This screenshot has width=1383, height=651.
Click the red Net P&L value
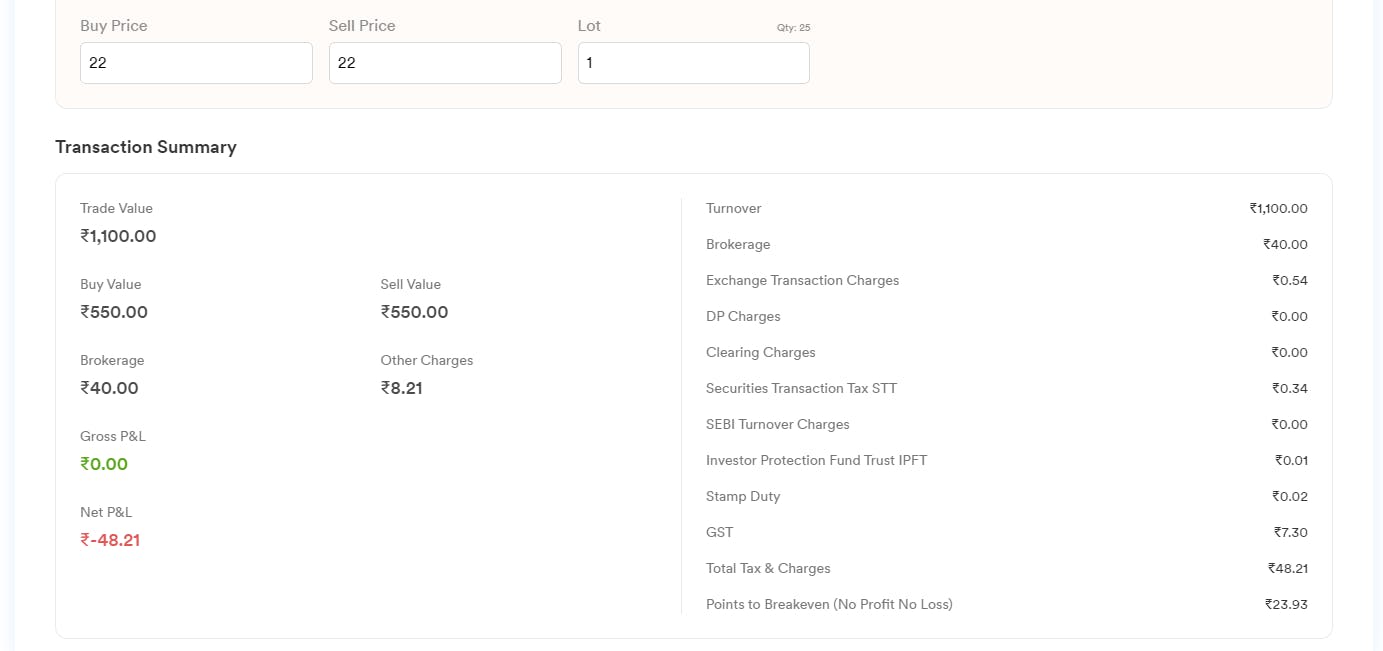click(110, 540)
